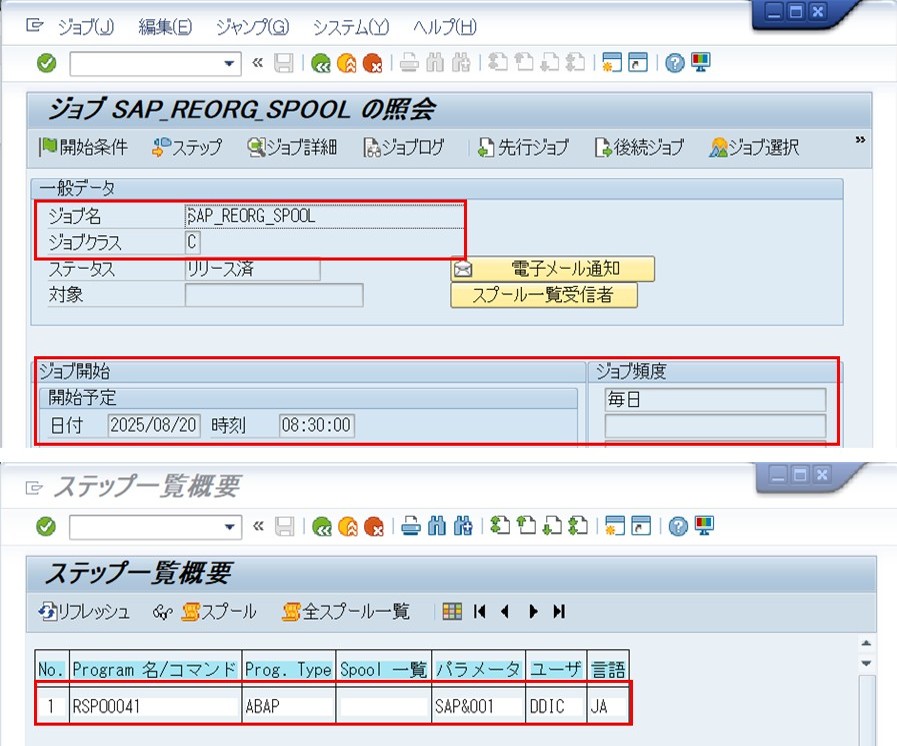897x746 pixels.
Task: Click リフレッシュ in the step list
Action: 84,611
